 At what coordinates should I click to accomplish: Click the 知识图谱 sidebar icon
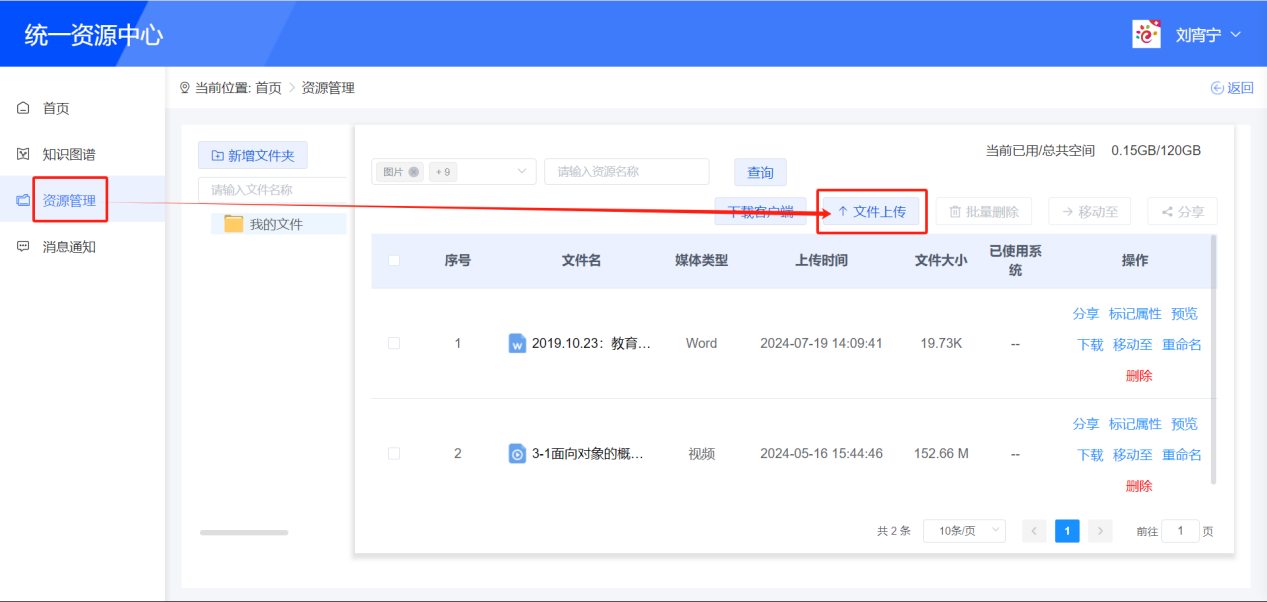22,153
